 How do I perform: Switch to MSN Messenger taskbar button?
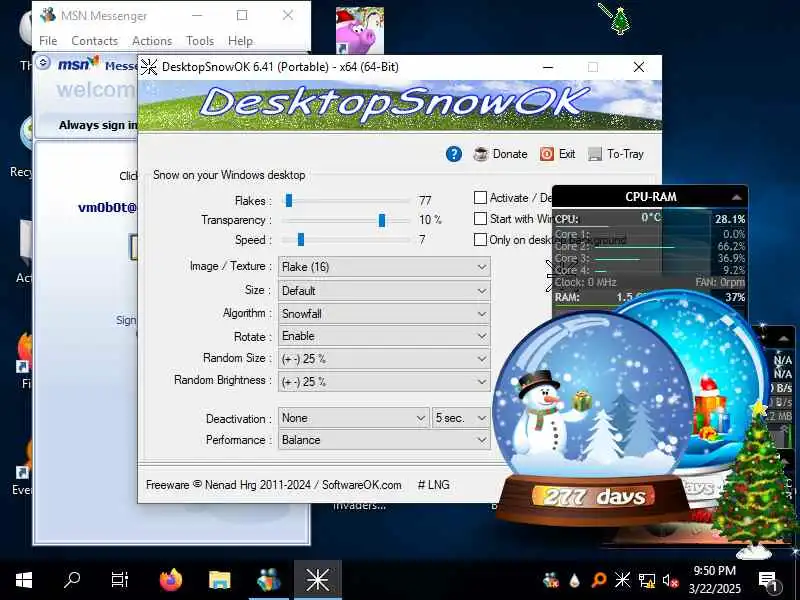(x=268, y=580)
